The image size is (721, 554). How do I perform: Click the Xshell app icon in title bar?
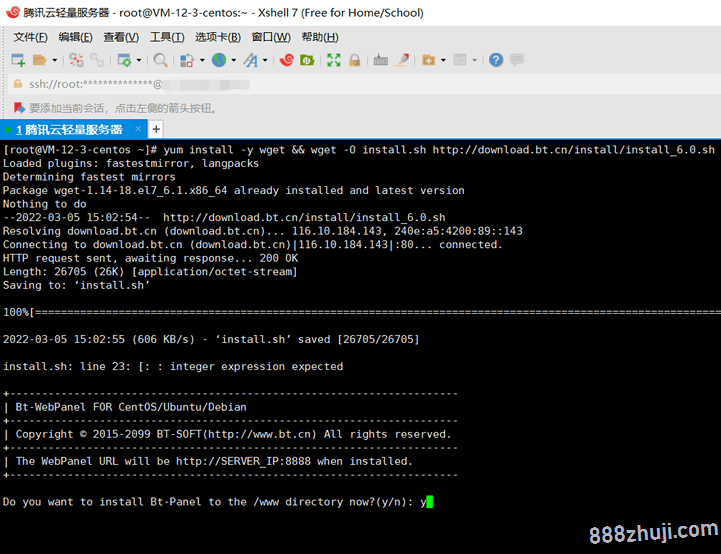[12, 12]
